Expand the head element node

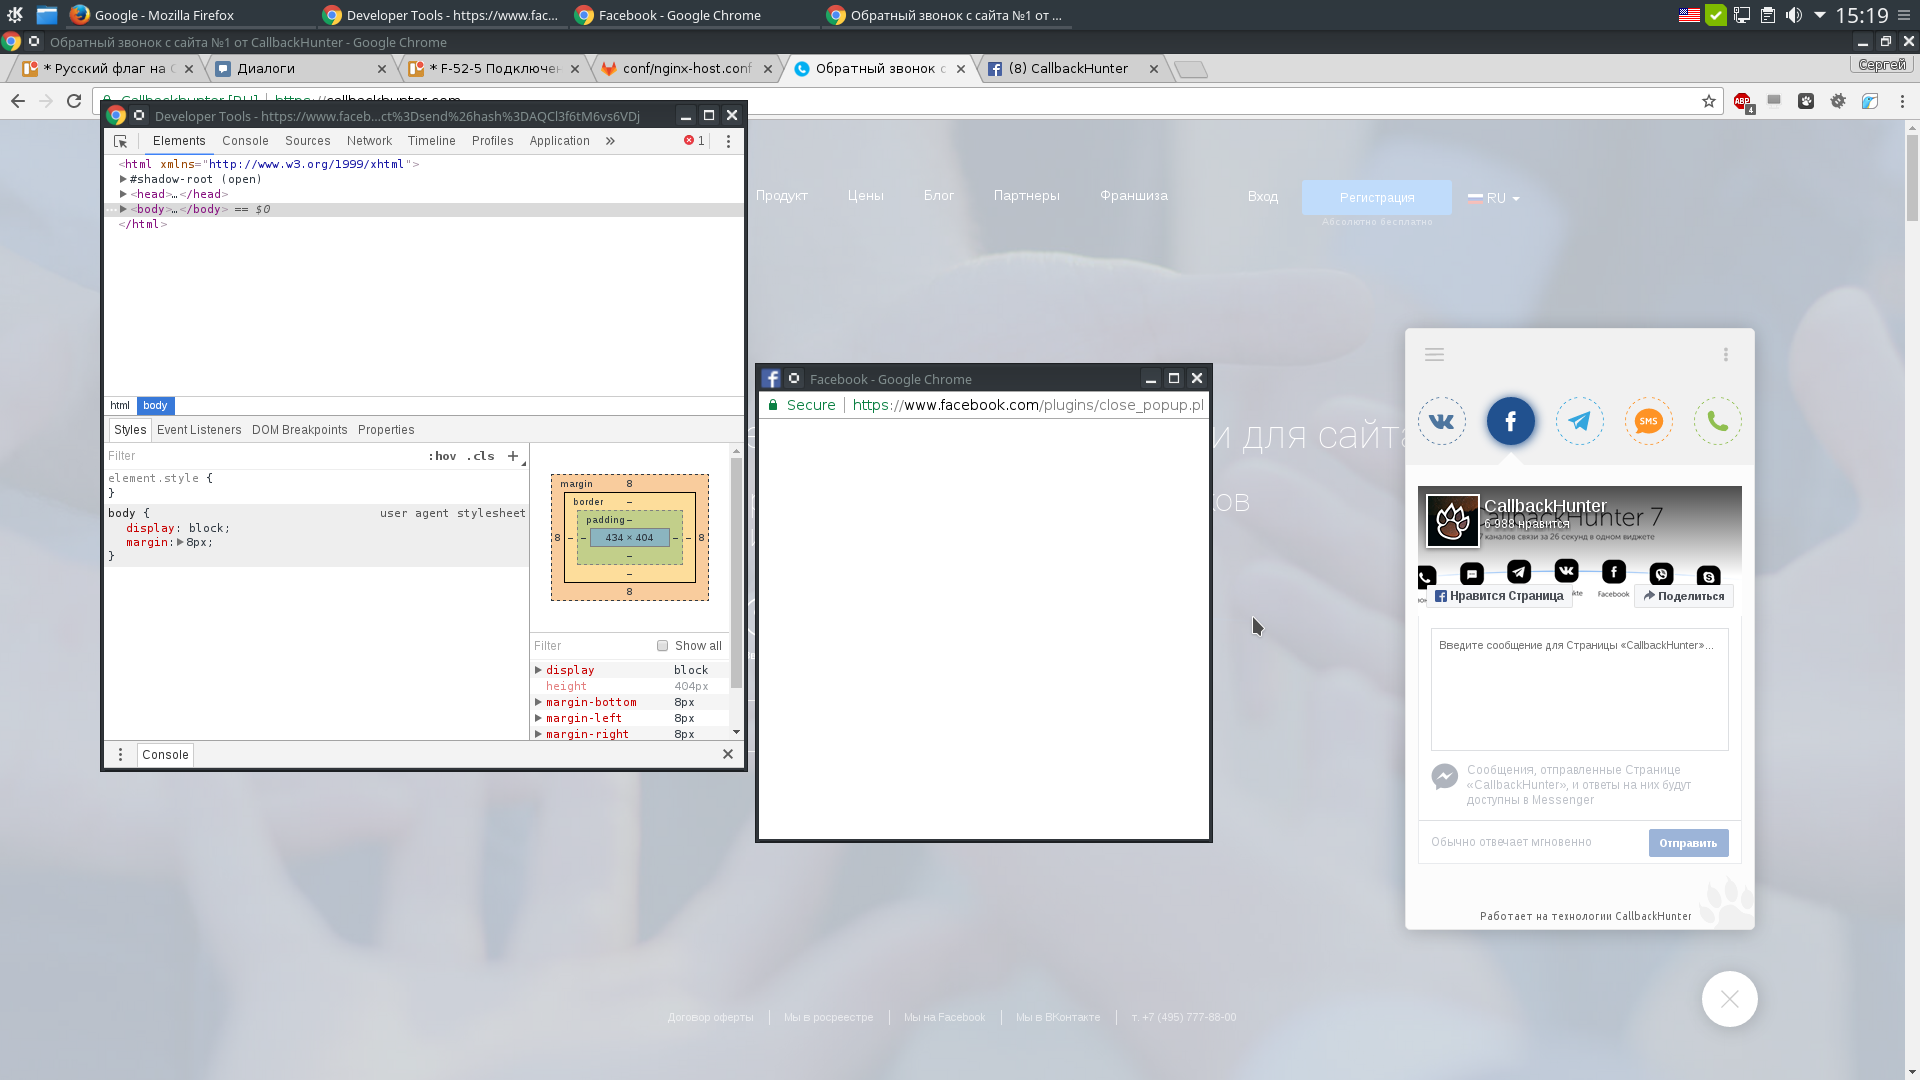coord(123,194)
